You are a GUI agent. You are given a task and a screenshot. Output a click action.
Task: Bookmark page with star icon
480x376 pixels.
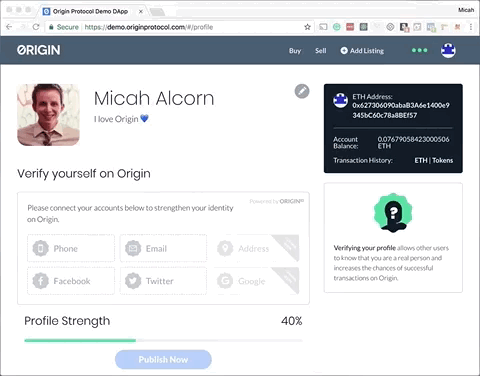tap(307, 27)
